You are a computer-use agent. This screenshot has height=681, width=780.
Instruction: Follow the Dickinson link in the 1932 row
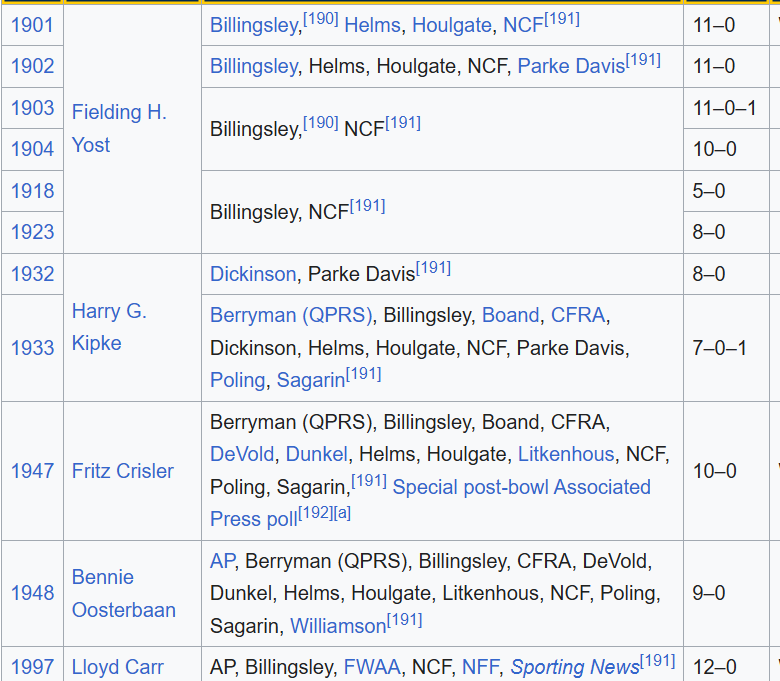(x=253, y=274)
